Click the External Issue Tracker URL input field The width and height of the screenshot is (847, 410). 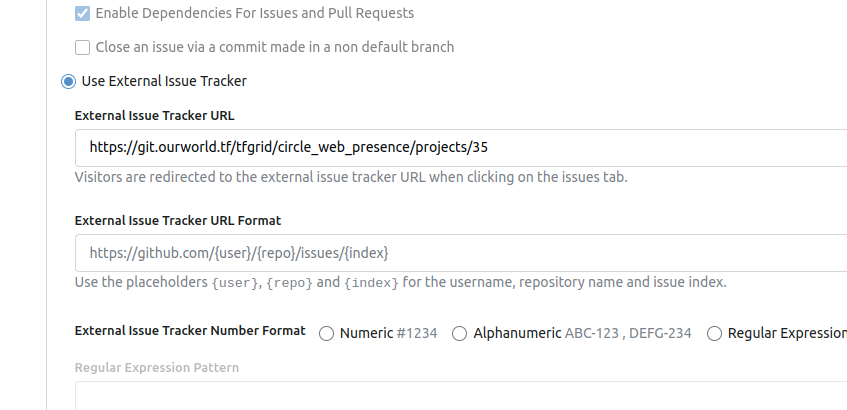460,147
